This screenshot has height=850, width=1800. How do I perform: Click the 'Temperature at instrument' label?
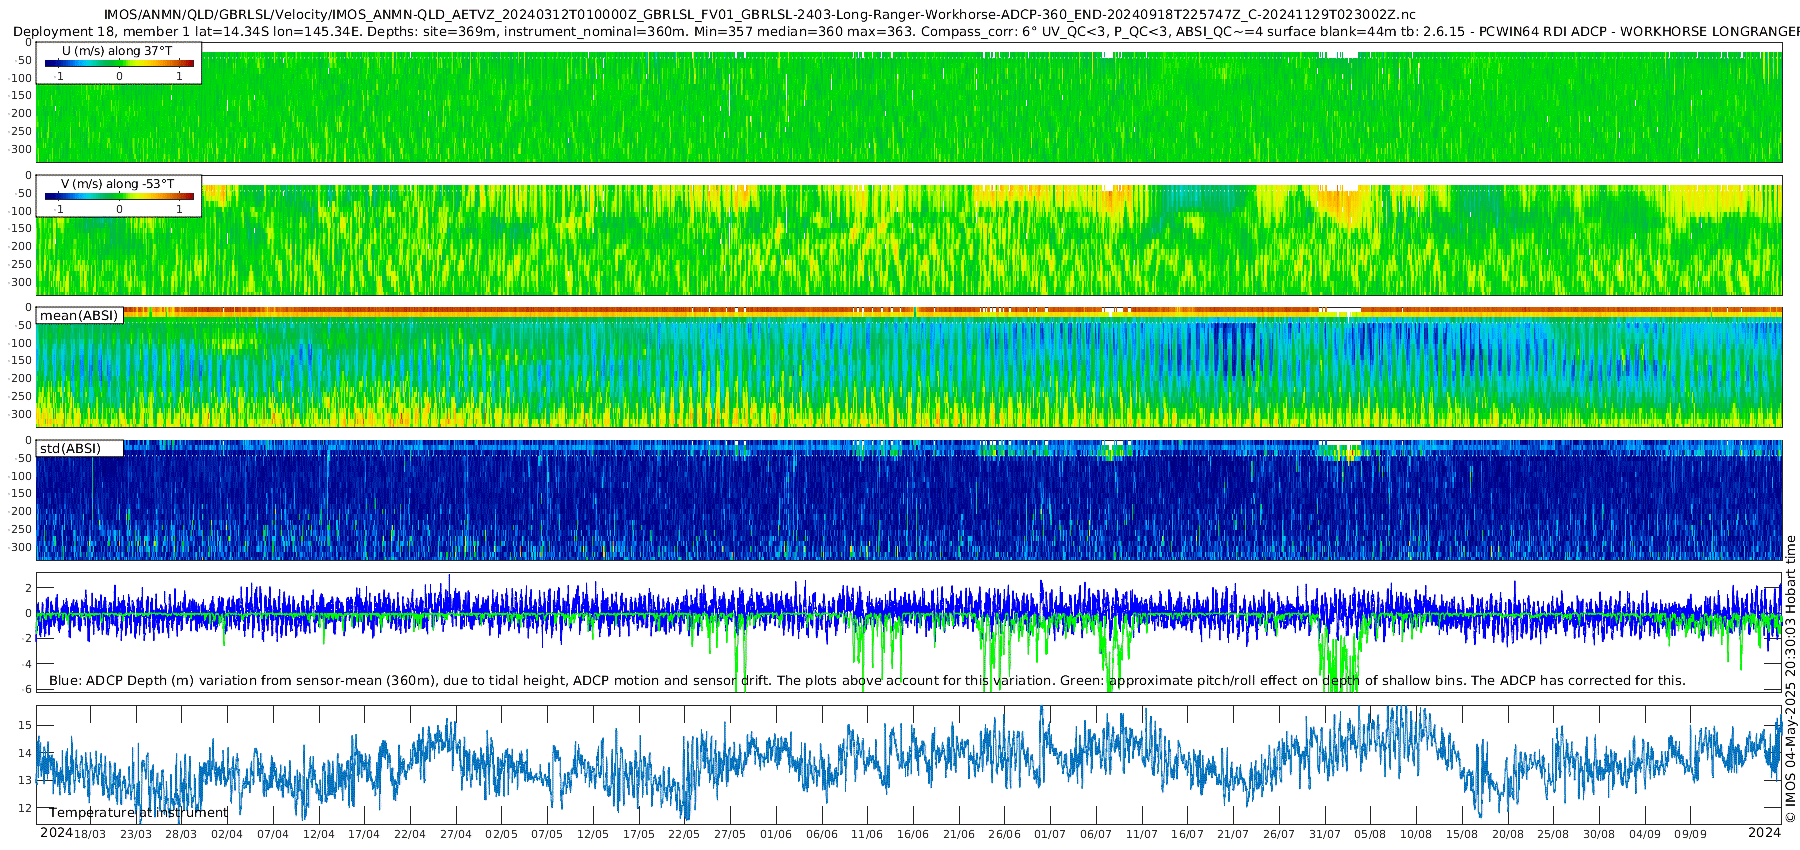click(138, 813)
